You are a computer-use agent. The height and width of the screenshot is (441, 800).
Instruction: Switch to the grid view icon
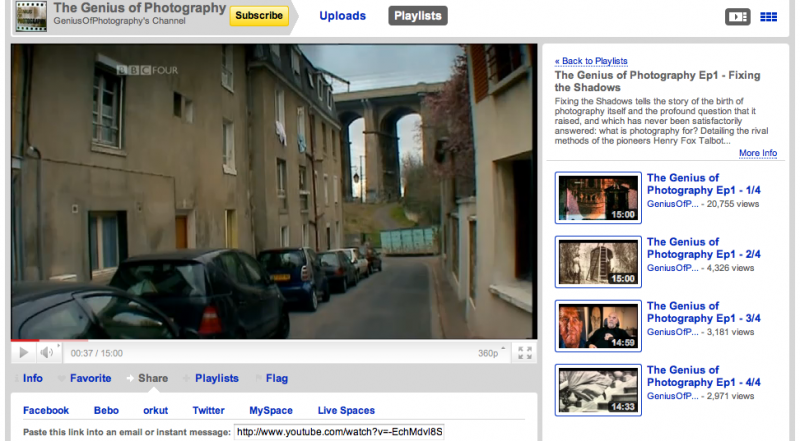(x=768, y=17)
